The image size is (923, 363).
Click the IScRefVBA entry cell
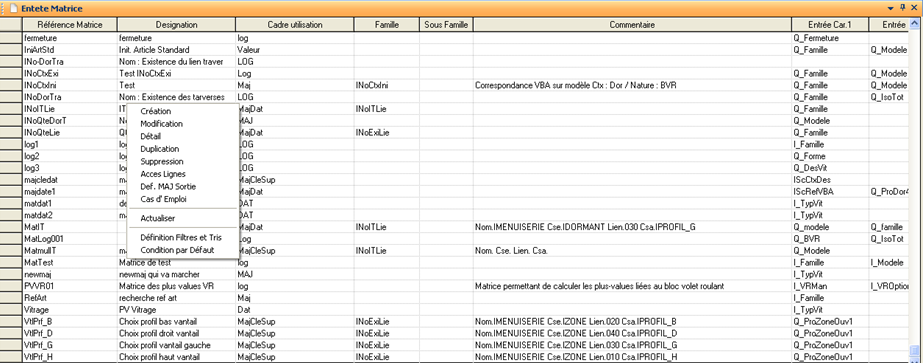(x=830, y=191)
